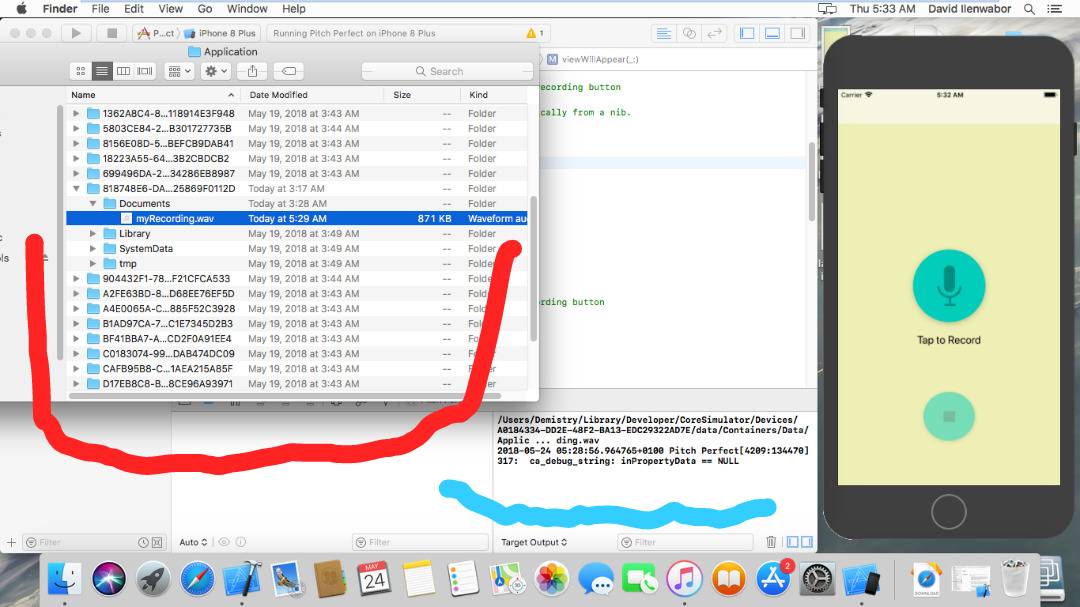Click the Xcode warning indicator
The width and height of the screenshot is (1080, 607).
tap(534, 33)
